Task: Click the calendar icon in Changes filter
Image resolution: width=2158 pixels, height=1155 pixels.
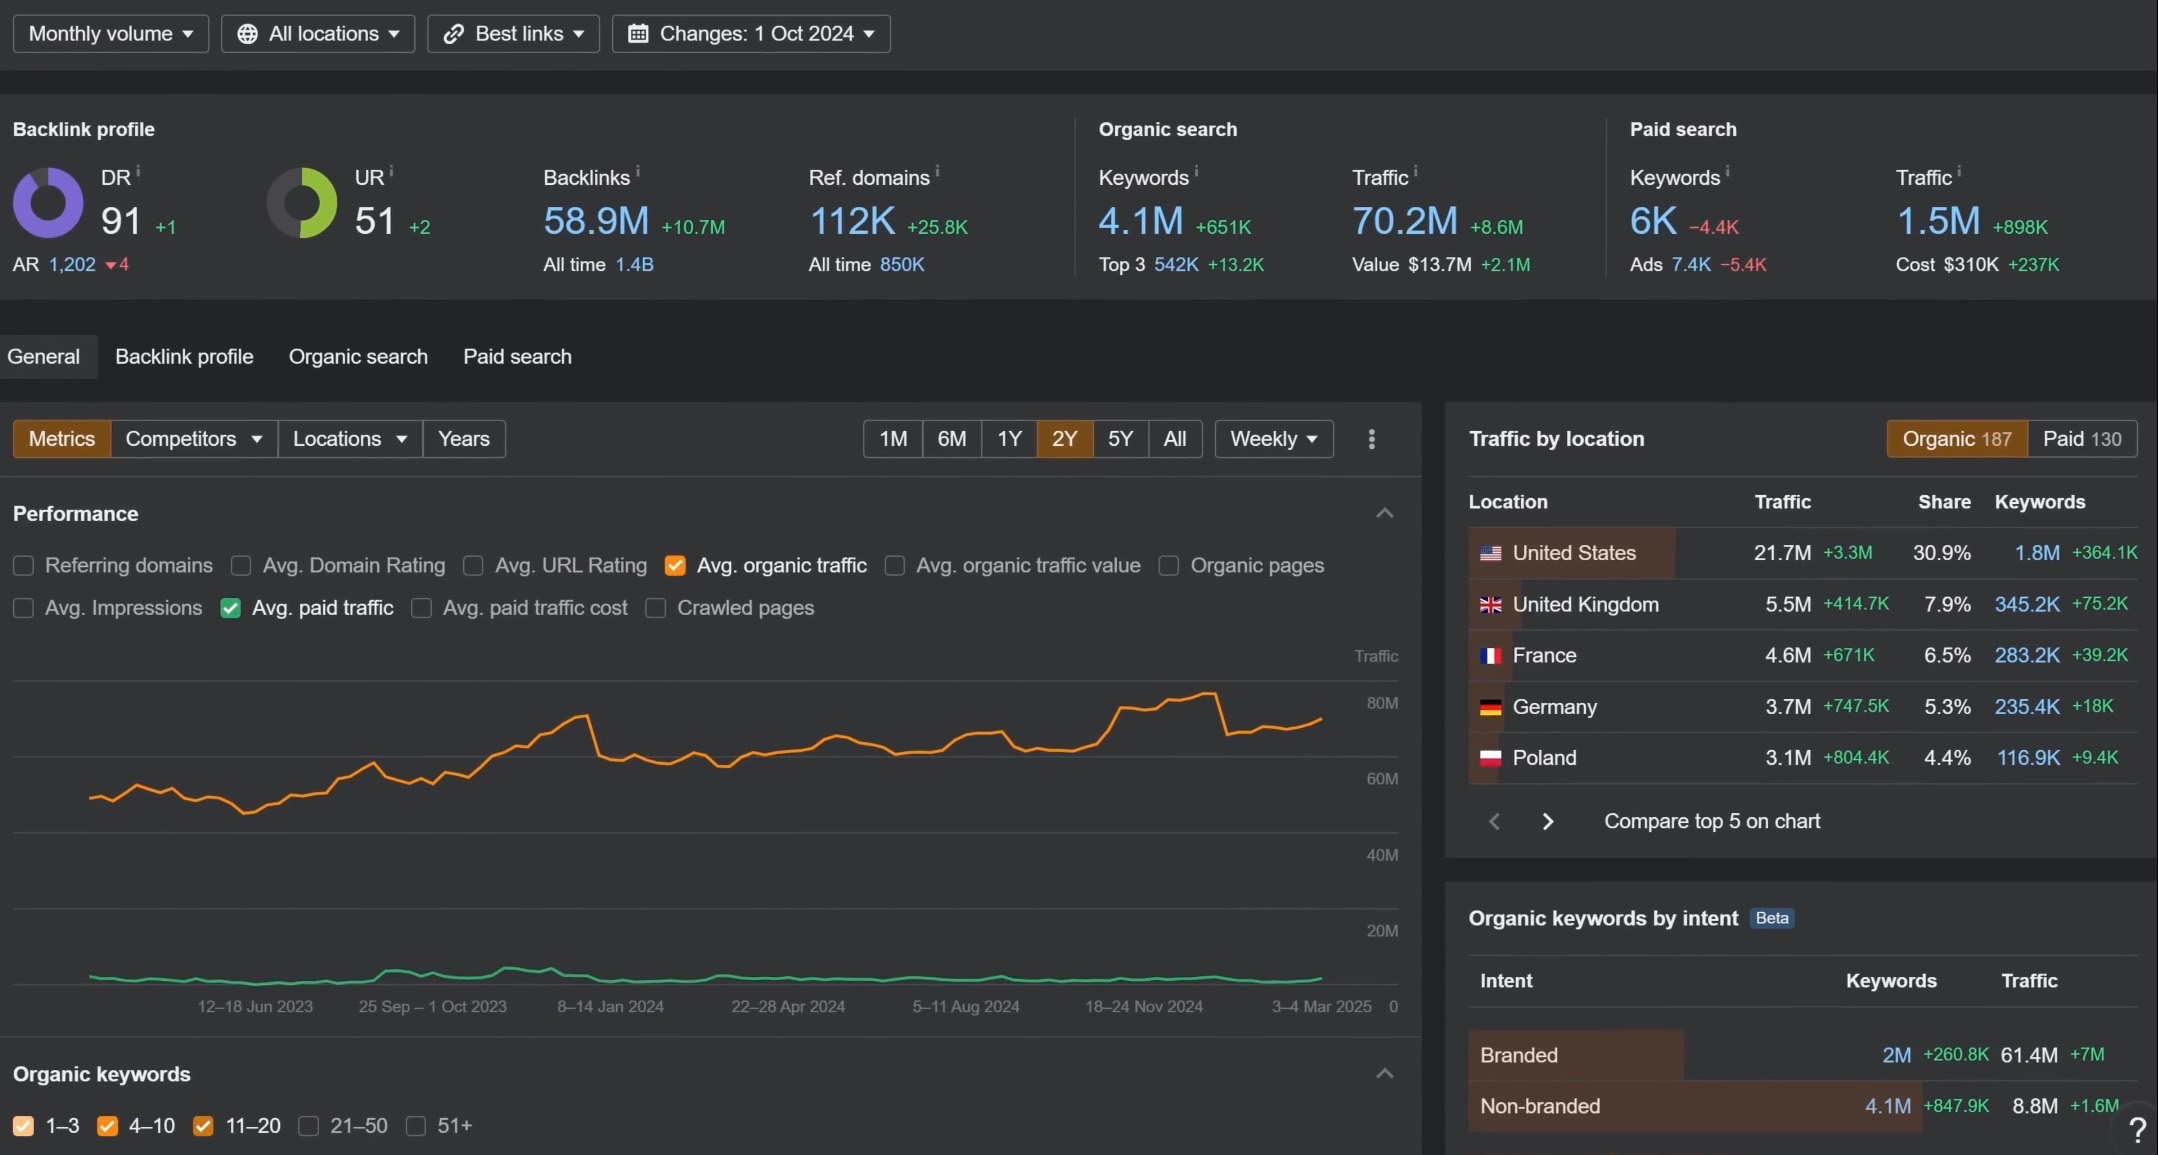Action: click(x=638, y=34)
